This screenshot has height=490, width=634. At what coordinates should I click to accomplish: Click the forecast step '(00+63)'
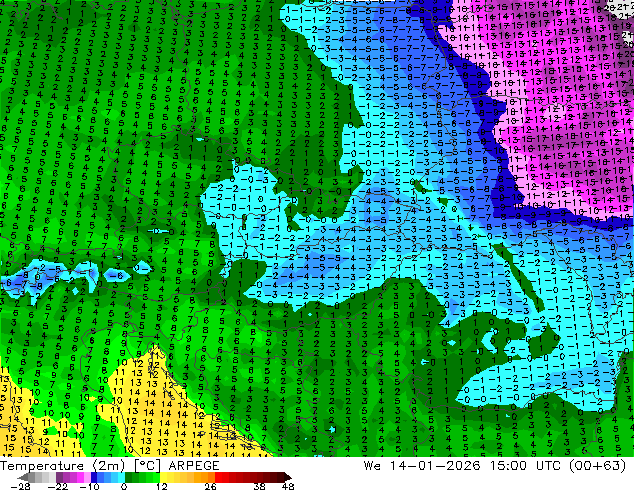pos(598,466)
